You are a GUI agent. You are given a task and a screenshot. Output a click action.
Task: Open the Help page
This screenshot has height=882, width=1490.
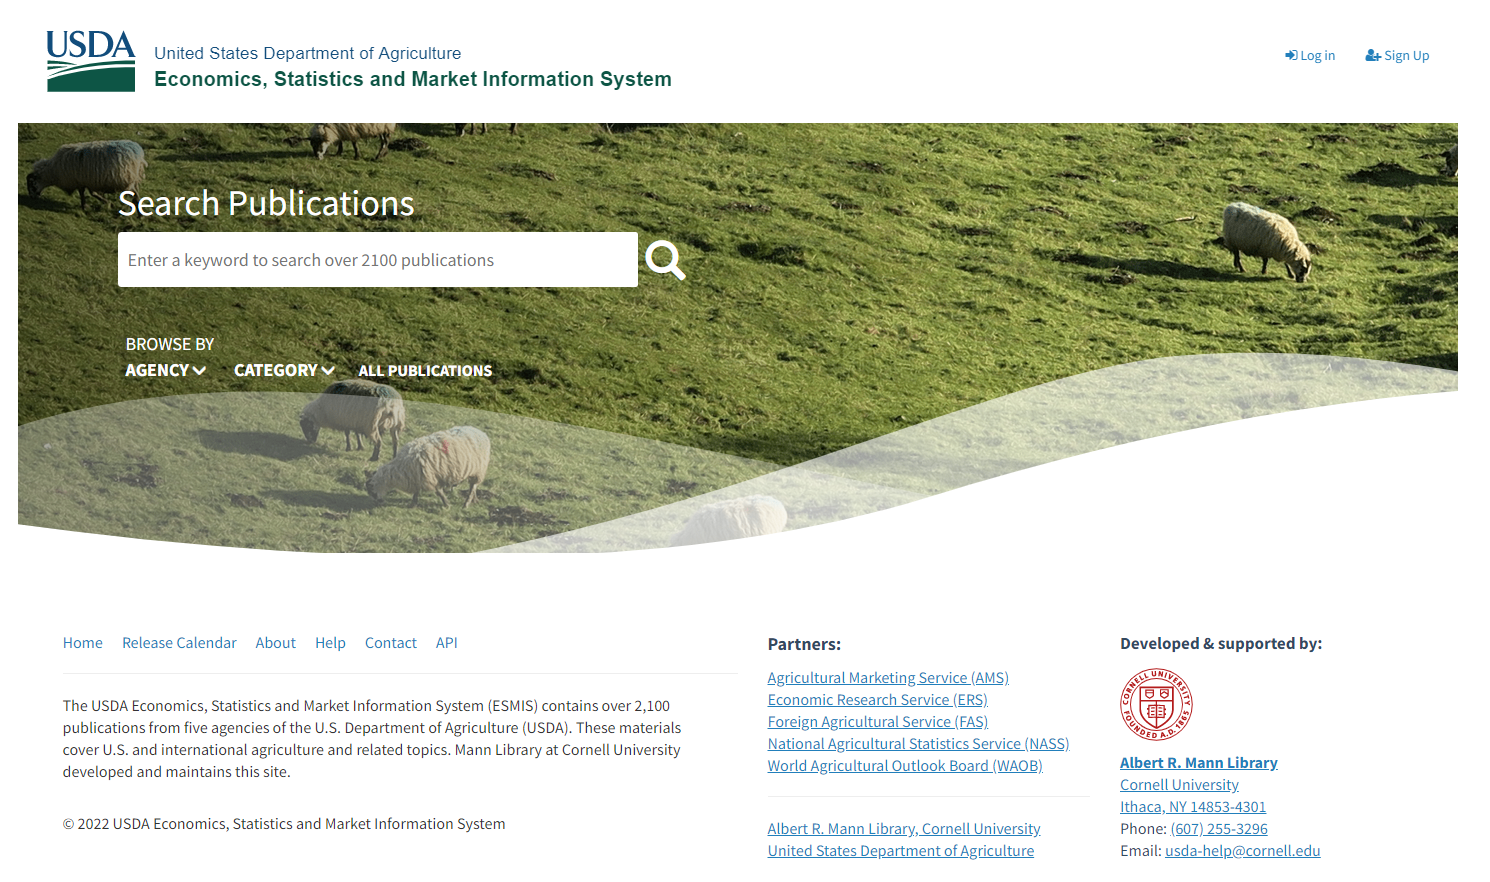tap(330, 643)
